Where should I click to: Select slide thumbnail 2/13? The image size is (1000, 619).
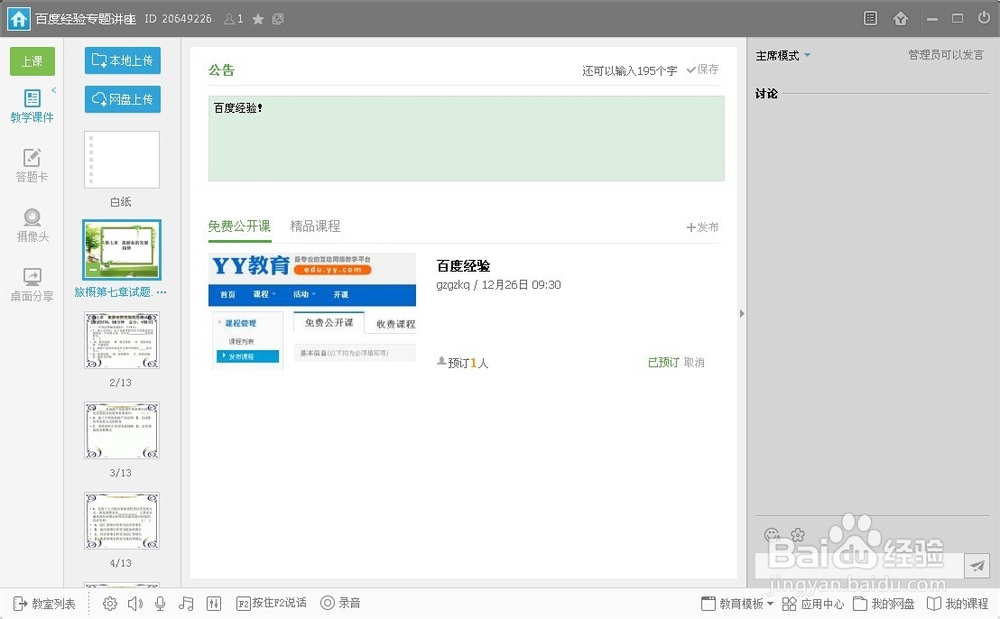pyautogui.click(x=122, y=340)
